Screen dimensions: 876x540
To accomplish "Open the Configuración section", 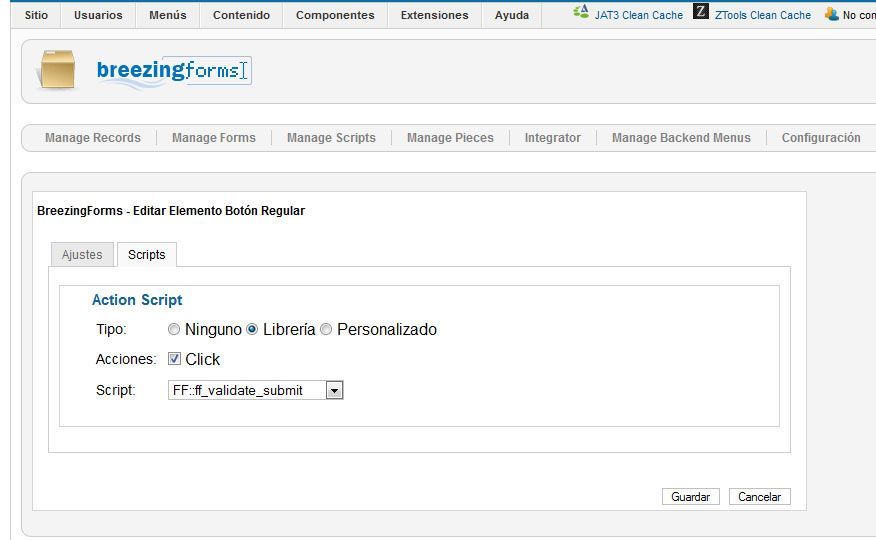I will pos(821,138).
